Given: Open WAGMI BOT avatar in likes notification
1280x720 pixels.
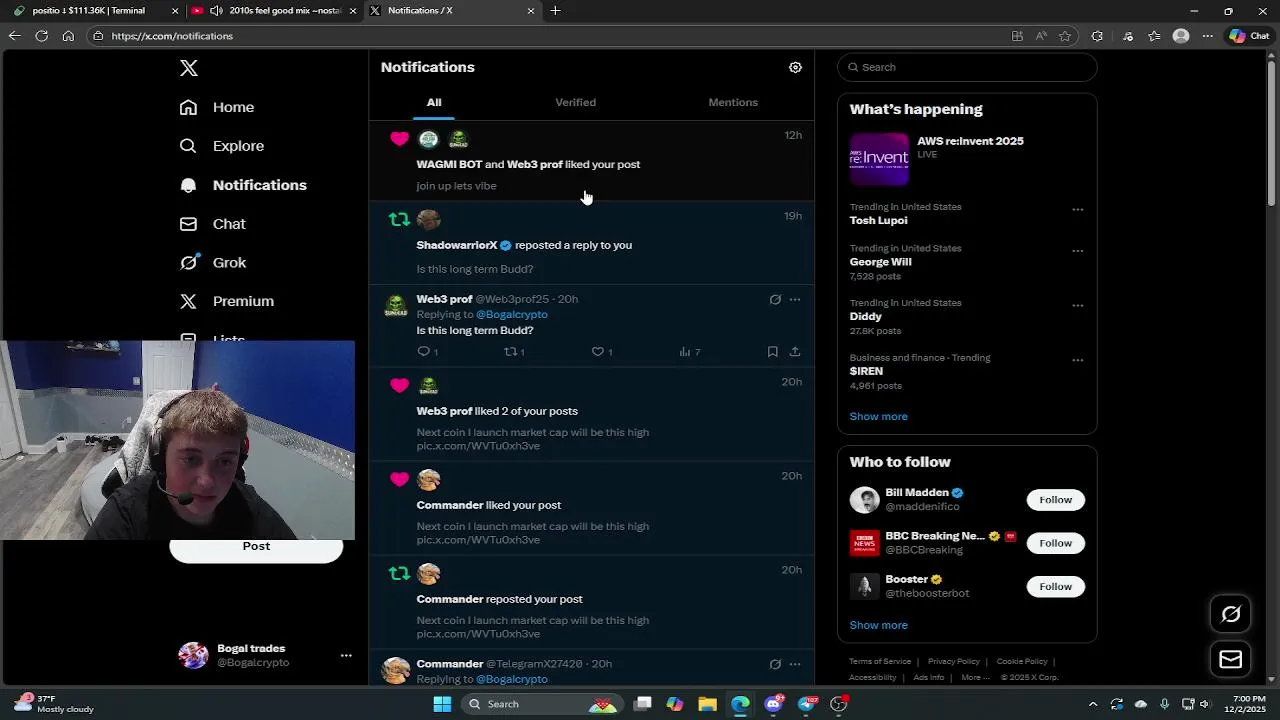Looking at the screenshot, I should [x=428, y=139].
